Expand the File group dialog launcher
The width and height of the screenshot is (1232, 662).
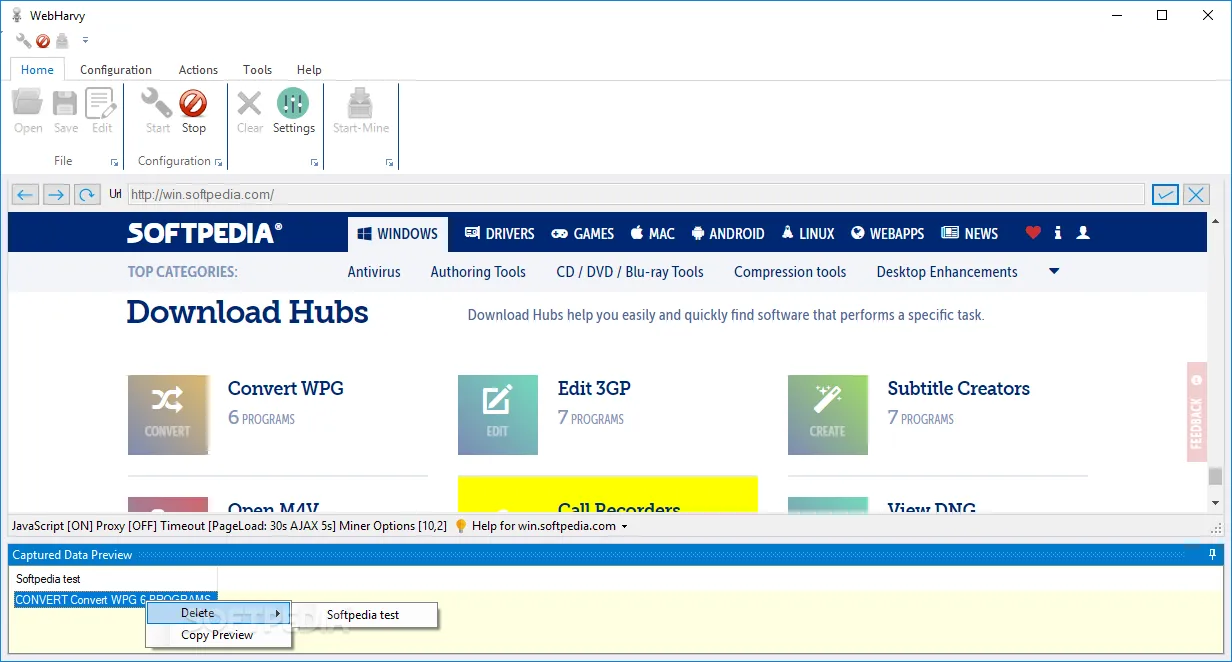click(x=114, y=162)
